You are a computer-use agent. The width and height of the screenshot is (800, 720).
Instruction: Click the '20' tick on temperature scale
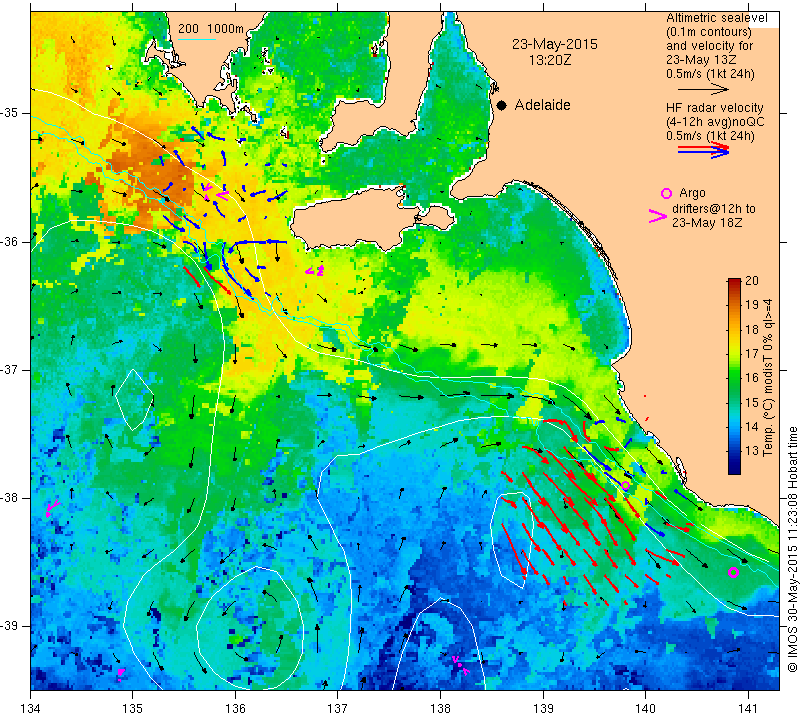[752, 281]
